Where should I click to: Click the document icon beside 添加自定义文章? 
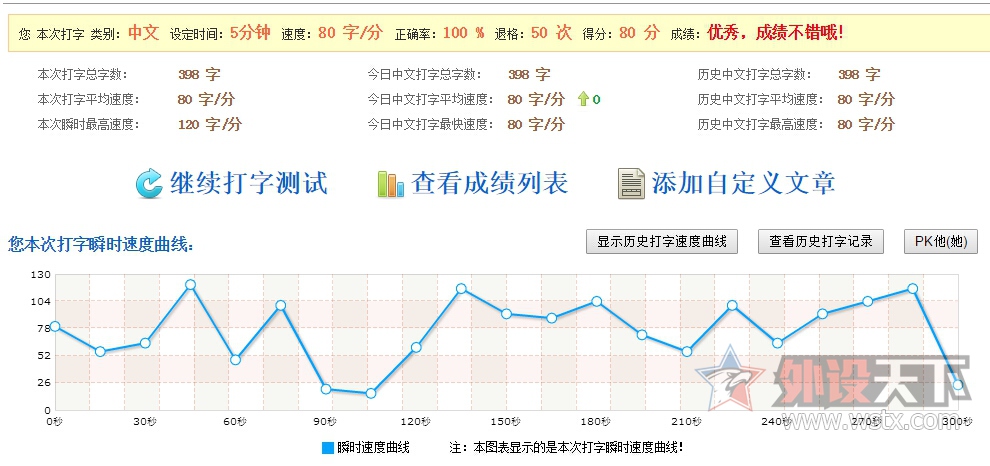pyautogui.click(x=631, y=184)
